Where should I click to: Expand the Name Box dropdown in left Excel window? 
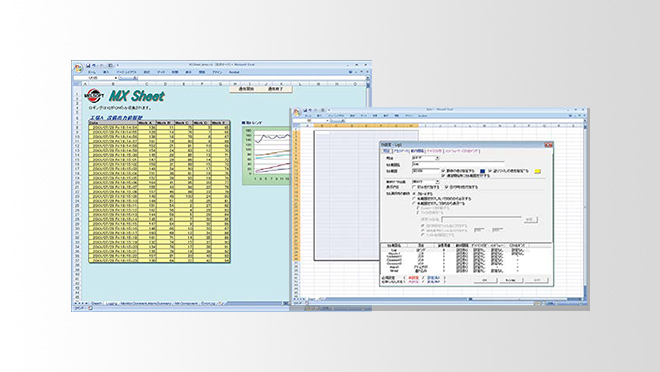[116, 78]
